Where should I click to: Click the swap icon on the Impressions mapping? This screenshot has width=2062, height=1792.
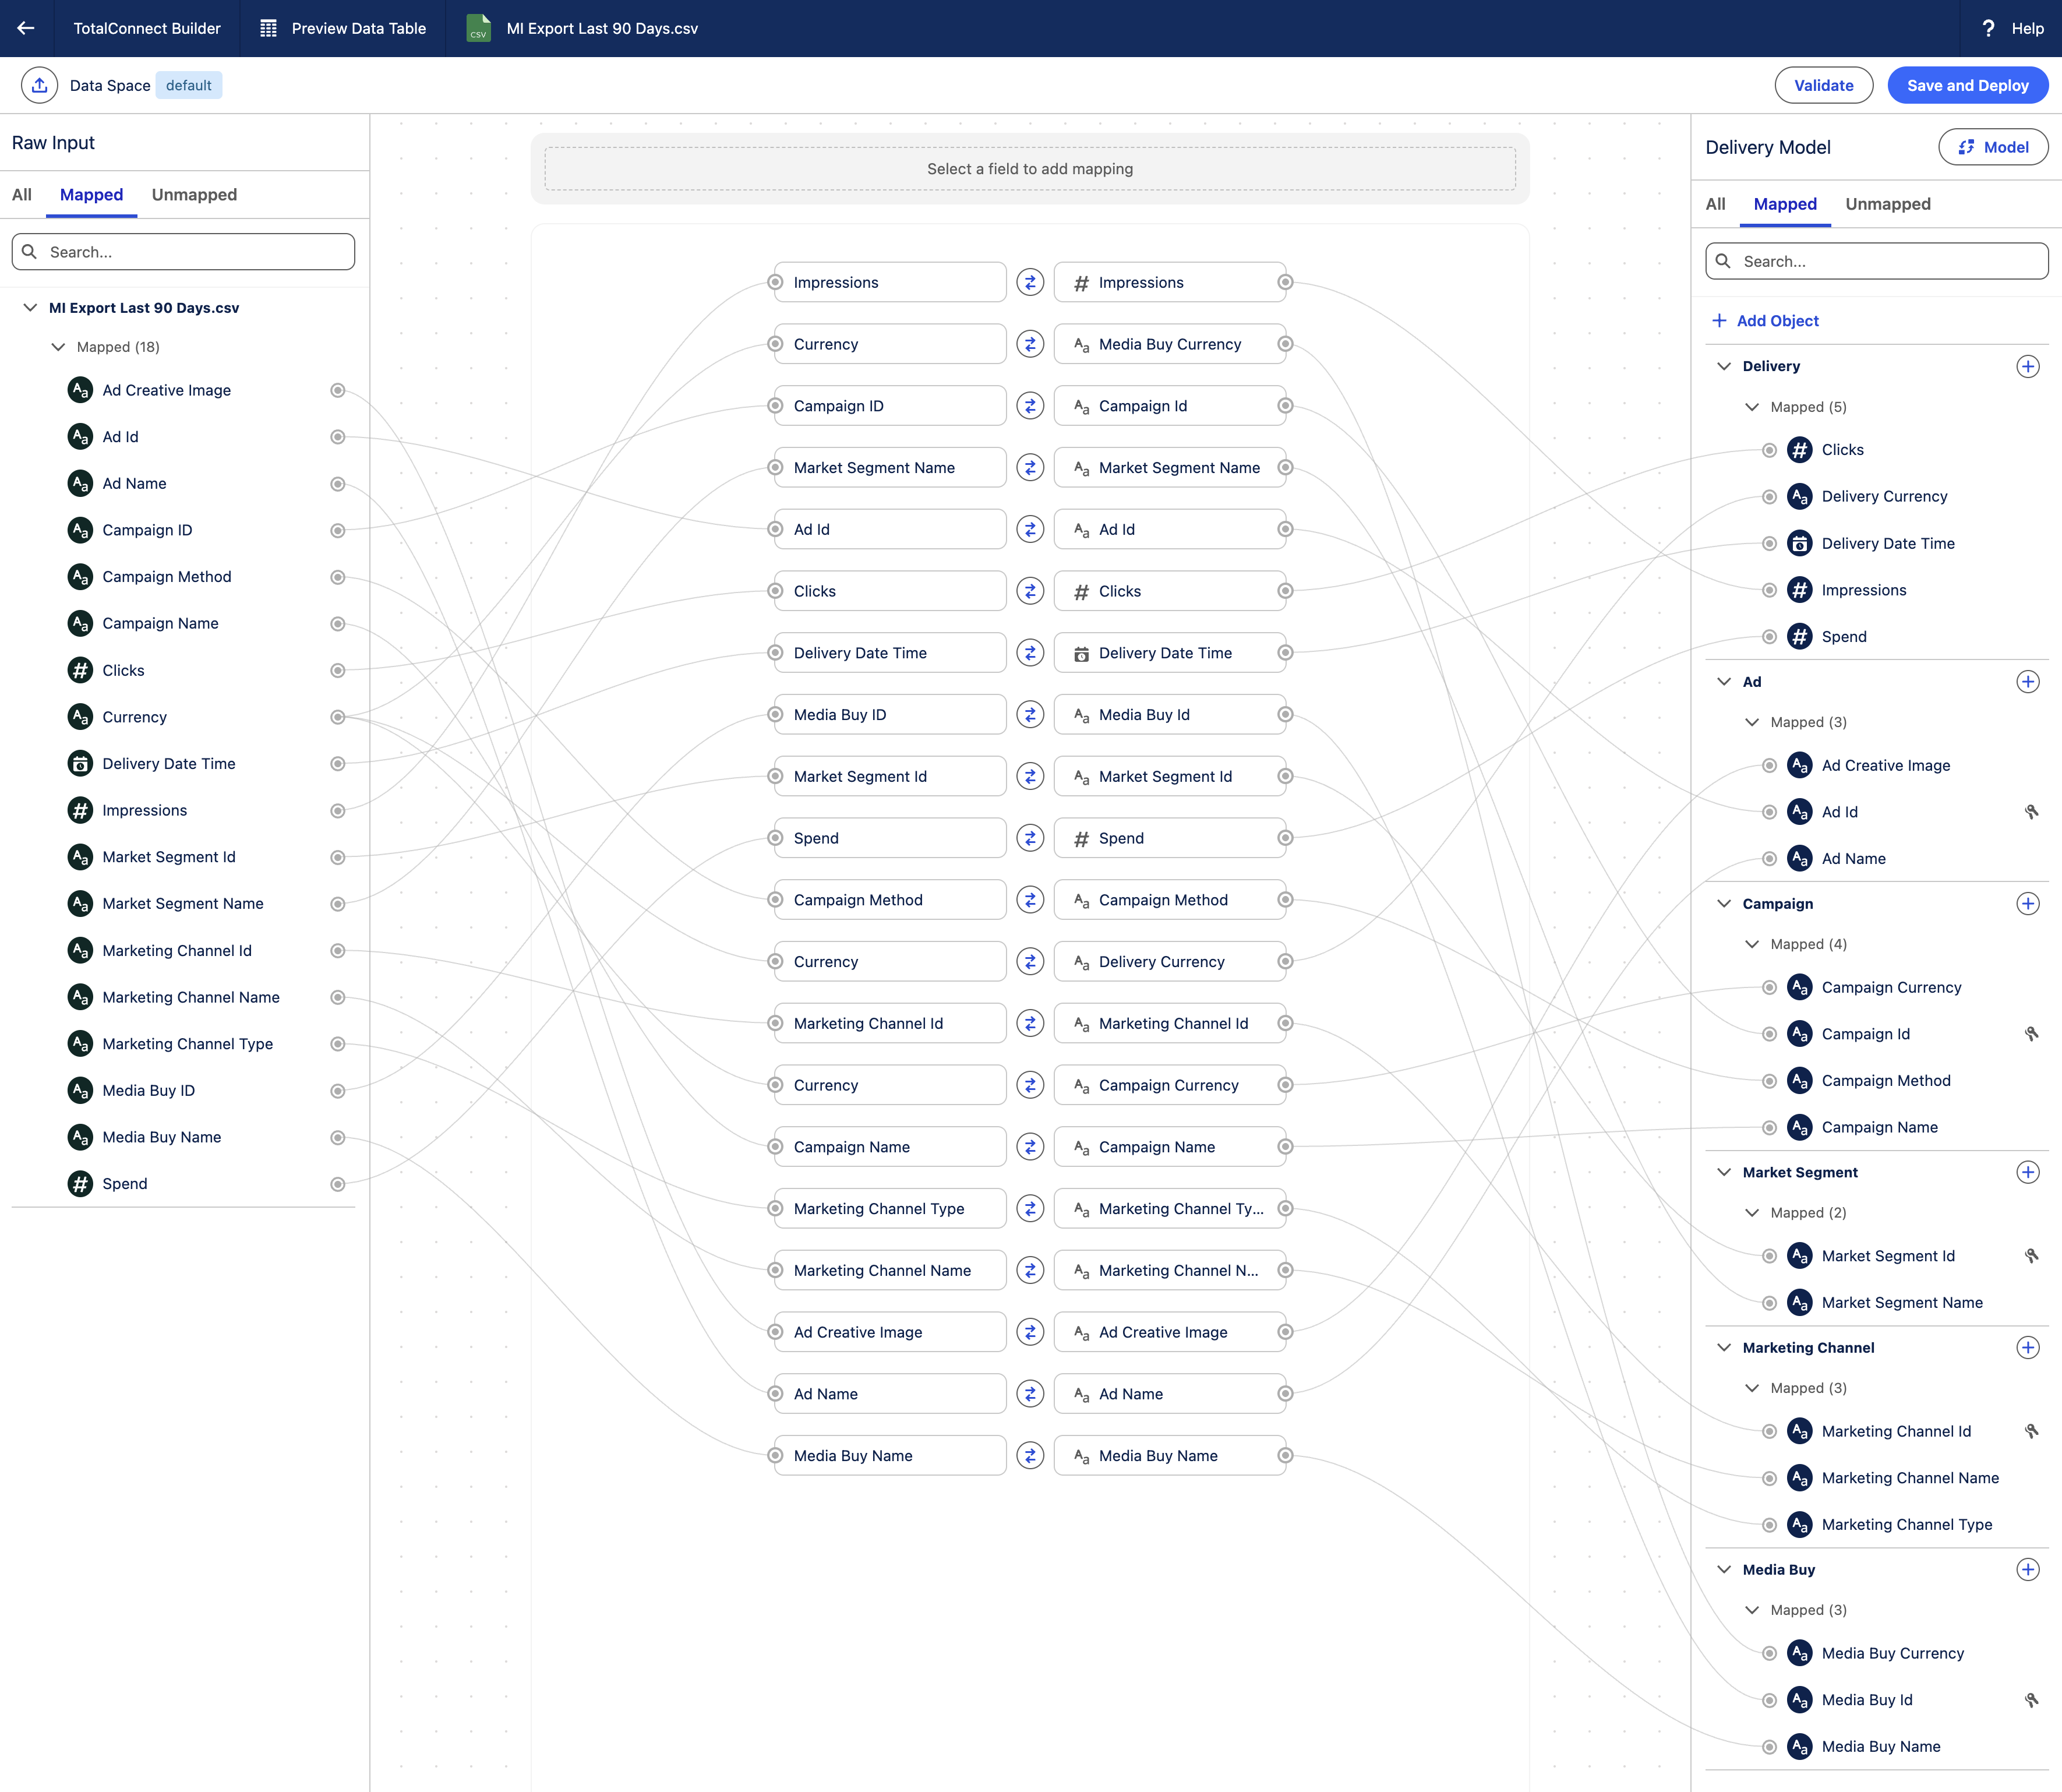[x=1030, y=282]
